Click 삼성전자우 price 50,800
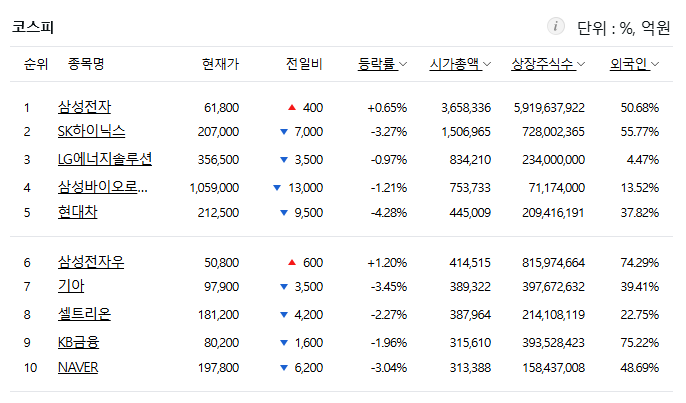 click(221, 263)
